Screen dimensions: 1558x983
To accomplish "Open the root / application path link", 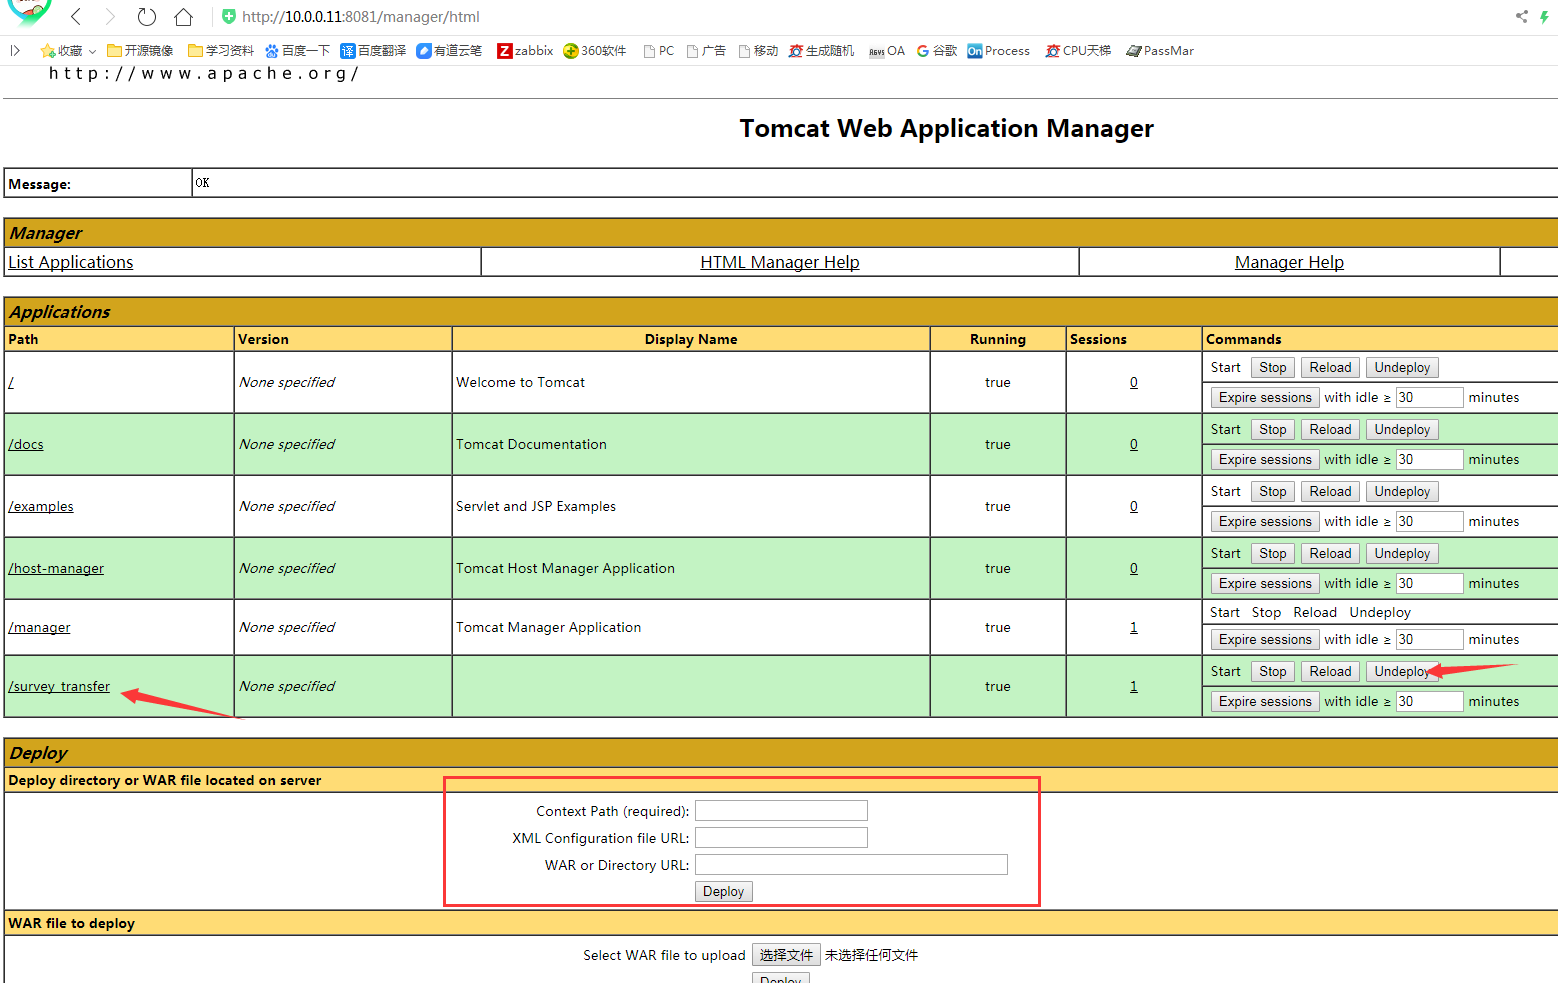I will click(x=11, y=382).
